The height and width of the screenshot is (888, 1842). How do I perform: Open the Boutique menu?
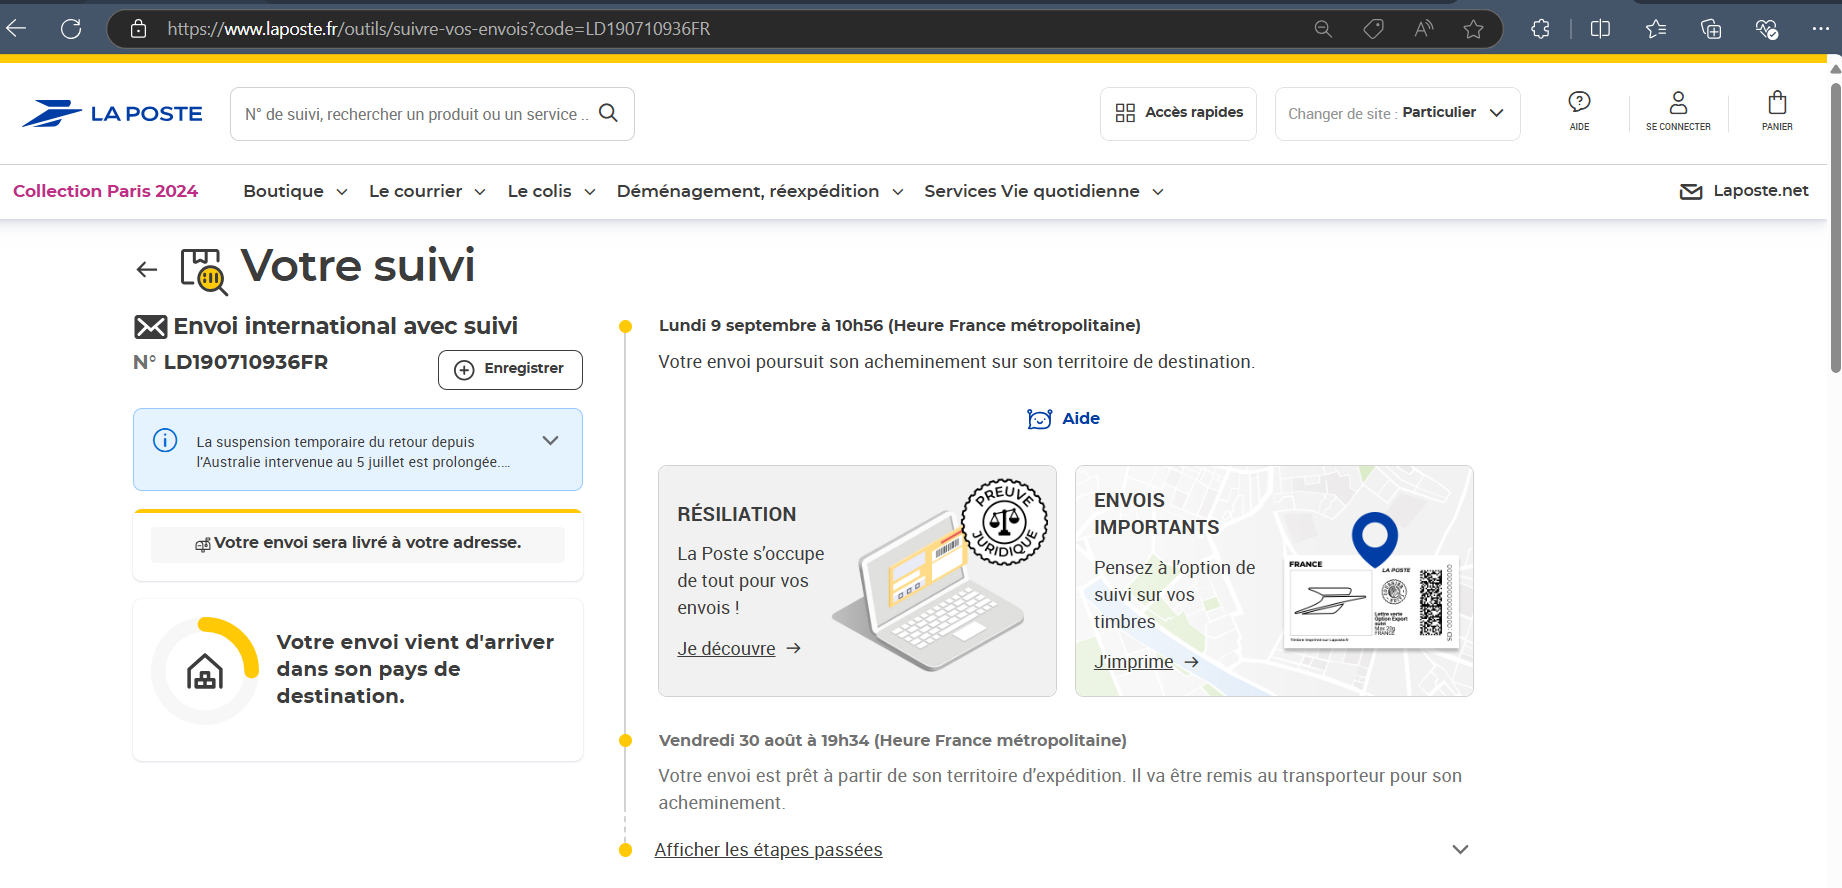point(295,191)
